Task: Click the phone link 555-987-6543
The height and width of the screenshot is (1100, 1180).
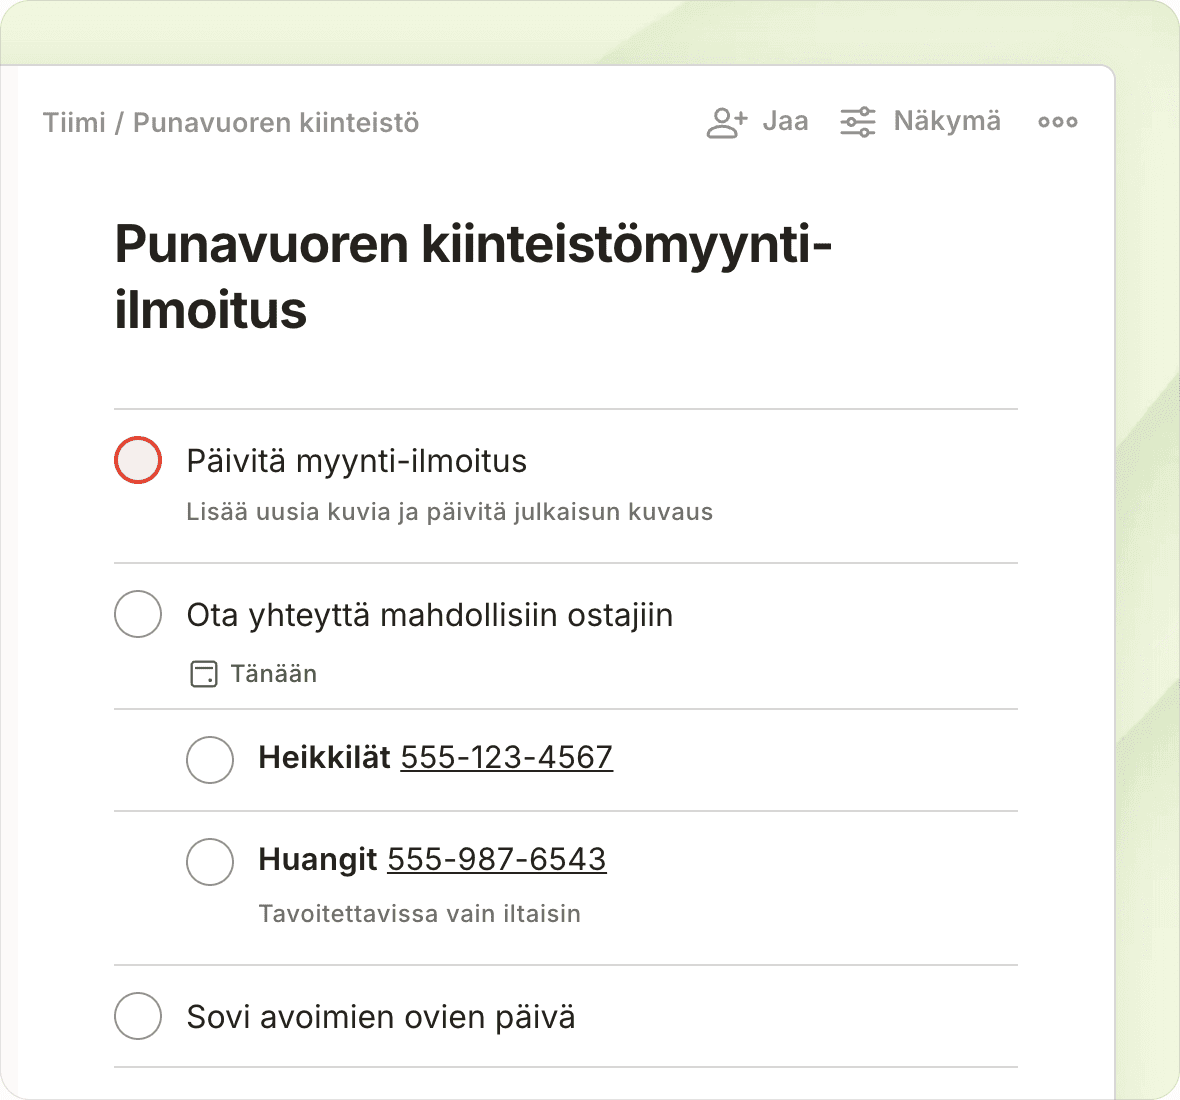Action: (496, 859)
